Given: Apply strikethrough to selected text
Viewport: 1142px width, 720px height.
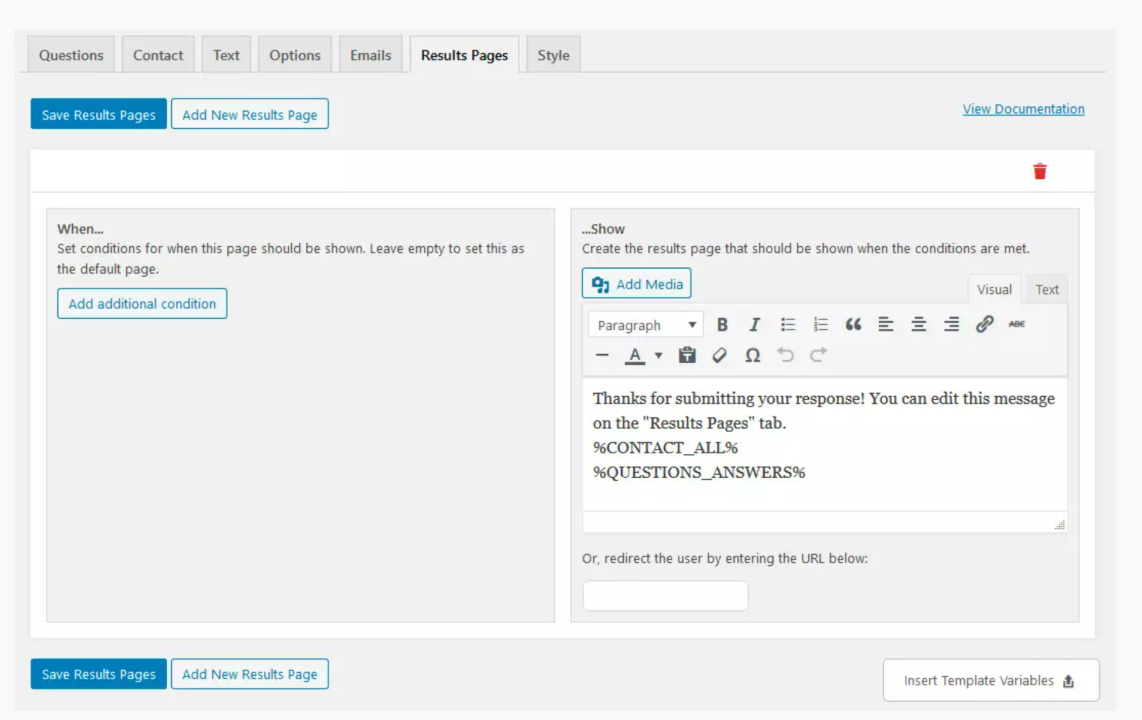Looking at the screenshot, I should click(1016, 324).
